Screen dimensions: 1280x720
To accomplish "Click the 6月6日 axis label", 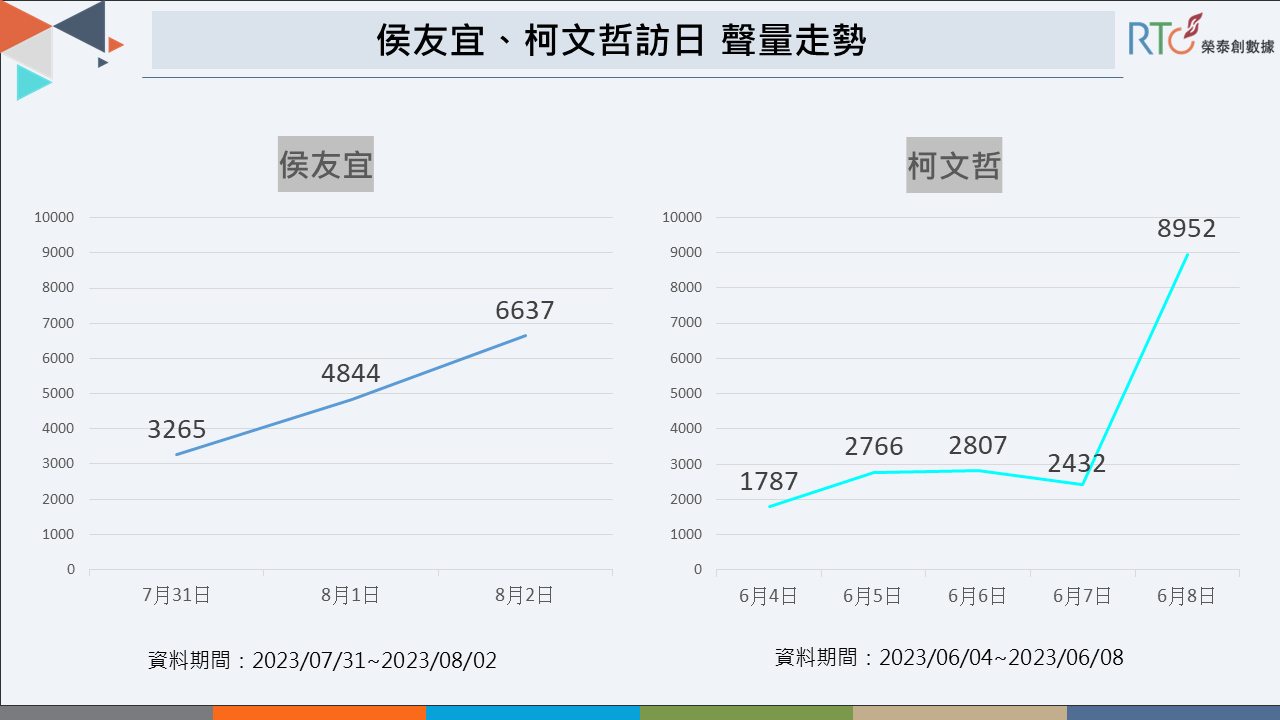I will (977, 596).
